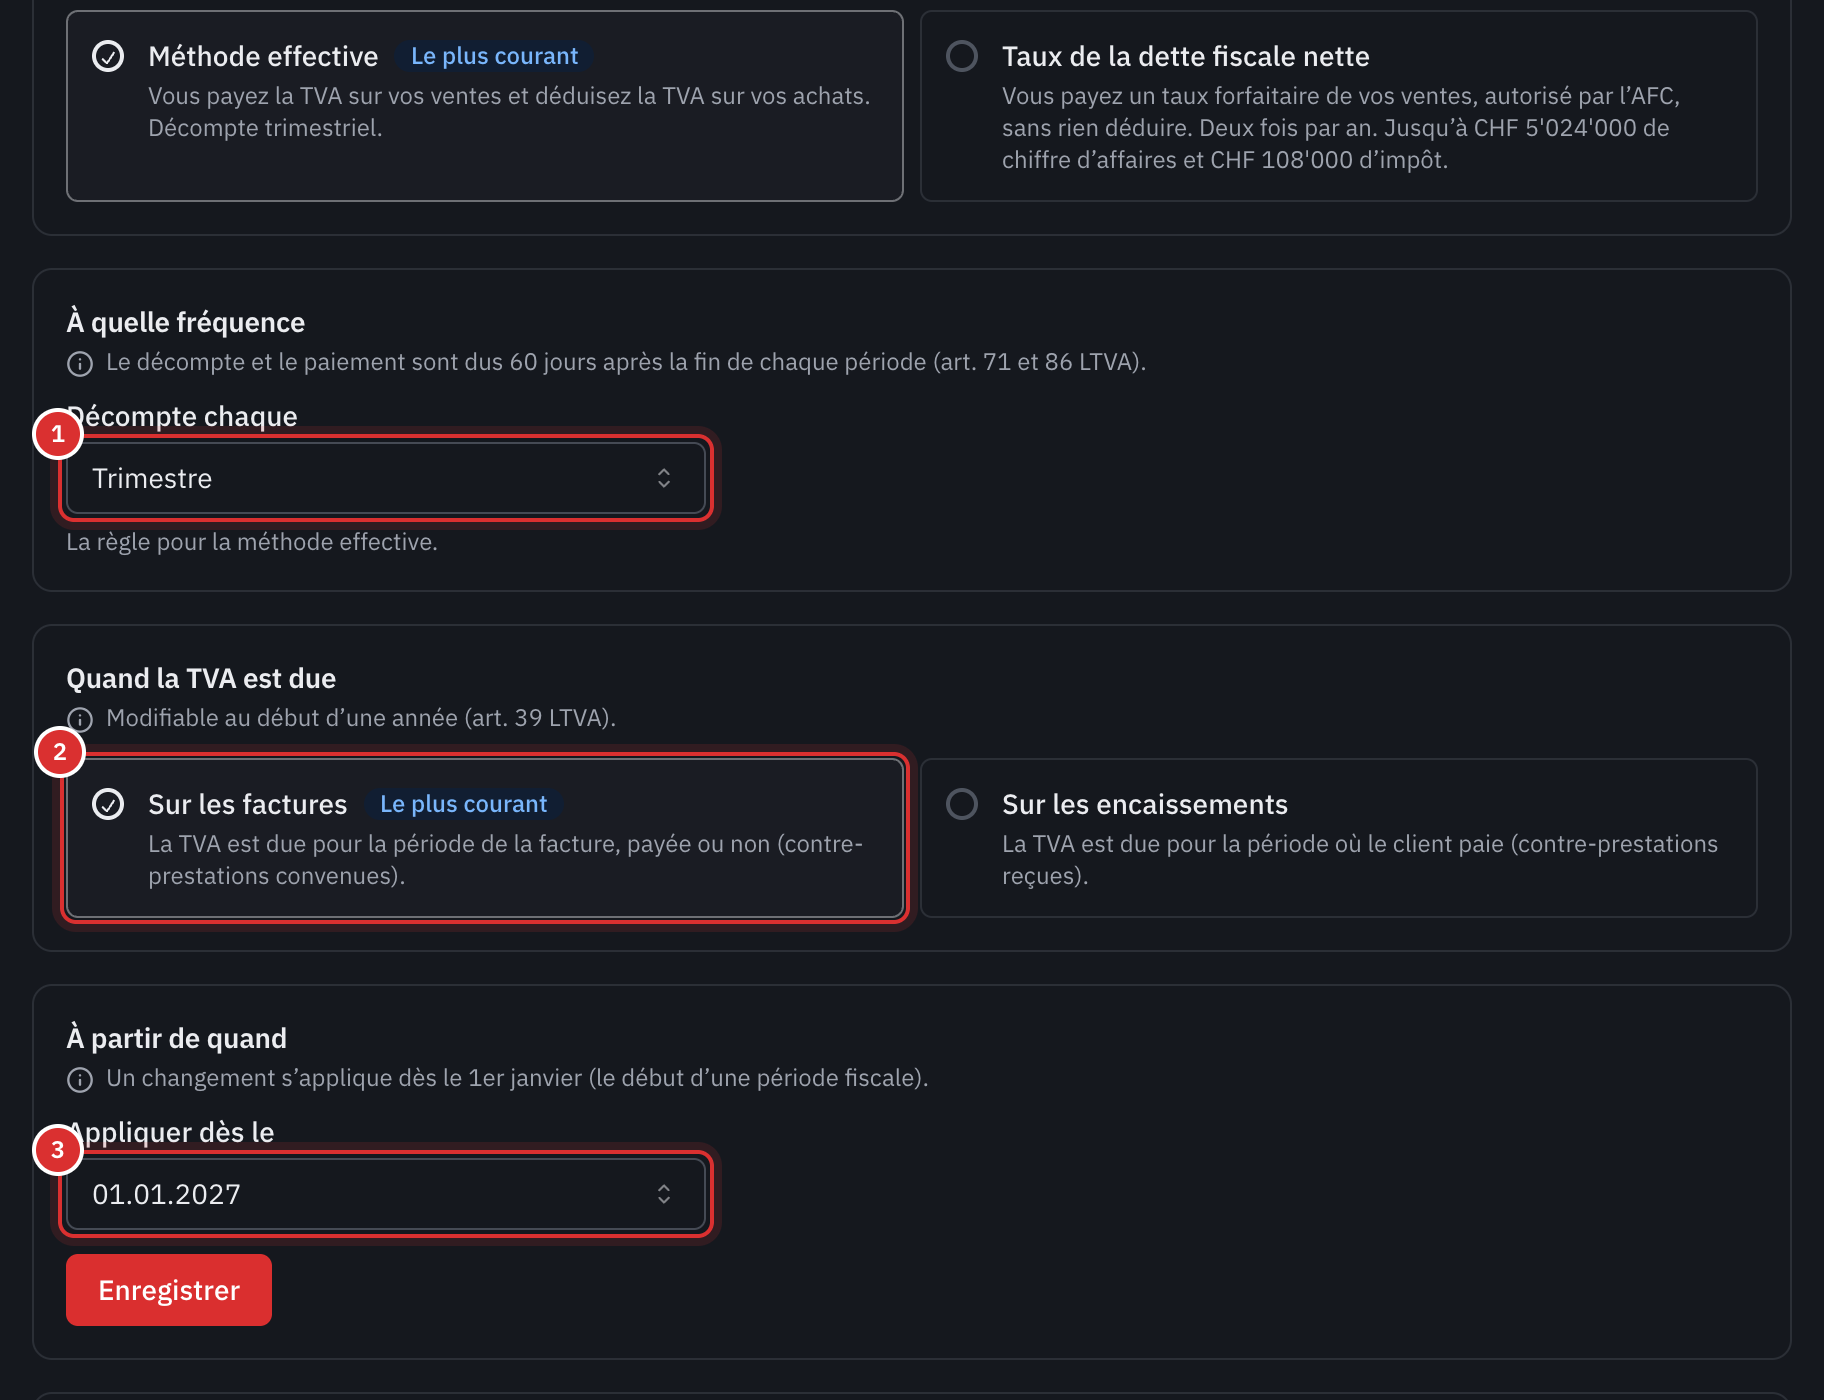Click the 'Sur les encaissements' card description text

click(x=1360, y=860)
